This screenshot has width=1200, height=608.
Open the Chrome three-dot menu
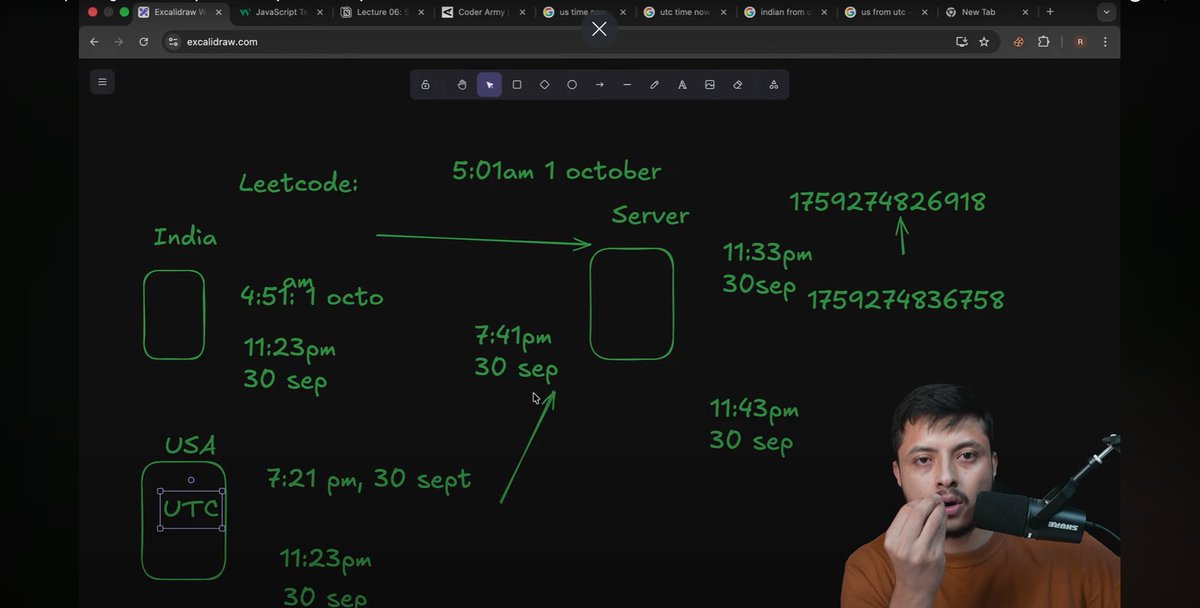1105,42
